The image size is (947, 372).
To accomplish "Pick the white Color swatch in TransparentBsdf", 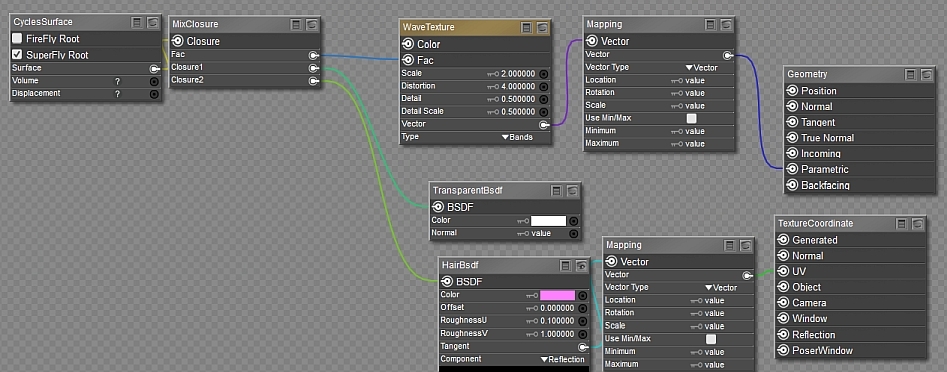I will point(548,221).
